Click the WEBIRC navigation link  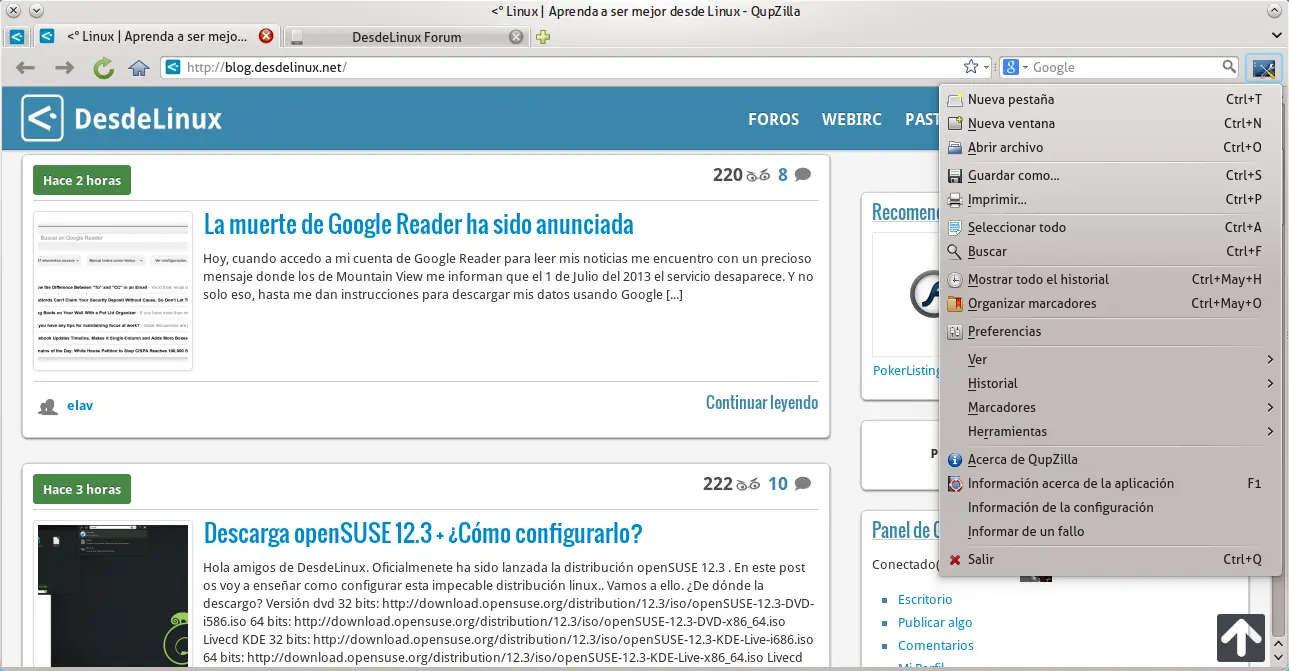click(852, 119)
